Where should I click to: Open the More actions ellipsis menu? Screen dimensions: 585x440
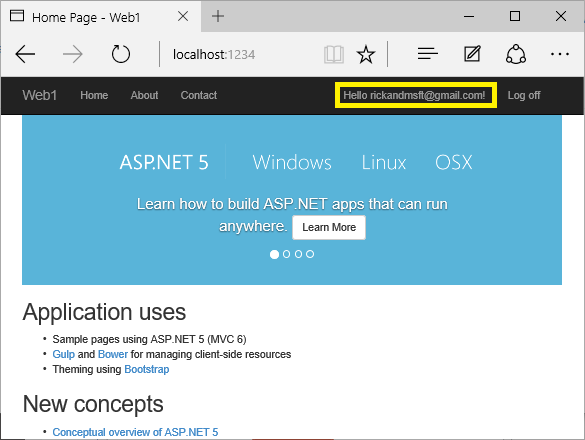pyautogui.click(x=560, y=54)
